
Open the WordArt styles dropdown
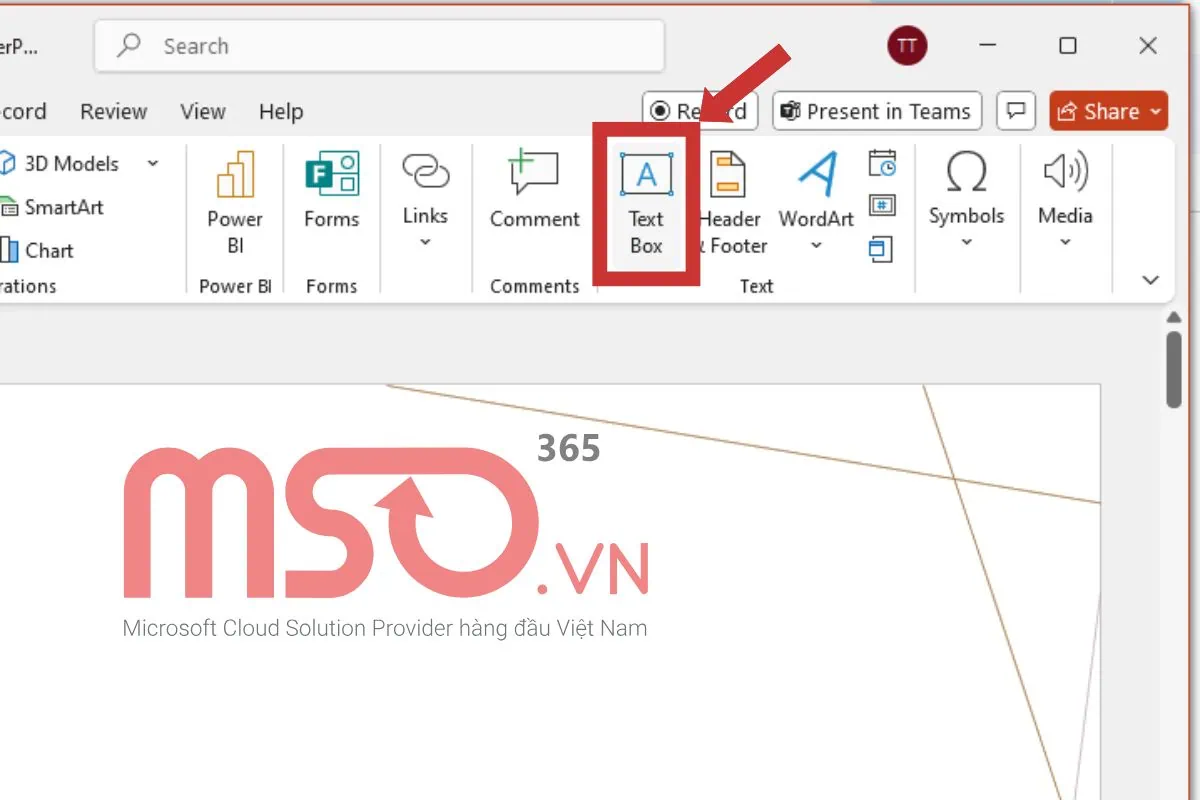[816, 245]
